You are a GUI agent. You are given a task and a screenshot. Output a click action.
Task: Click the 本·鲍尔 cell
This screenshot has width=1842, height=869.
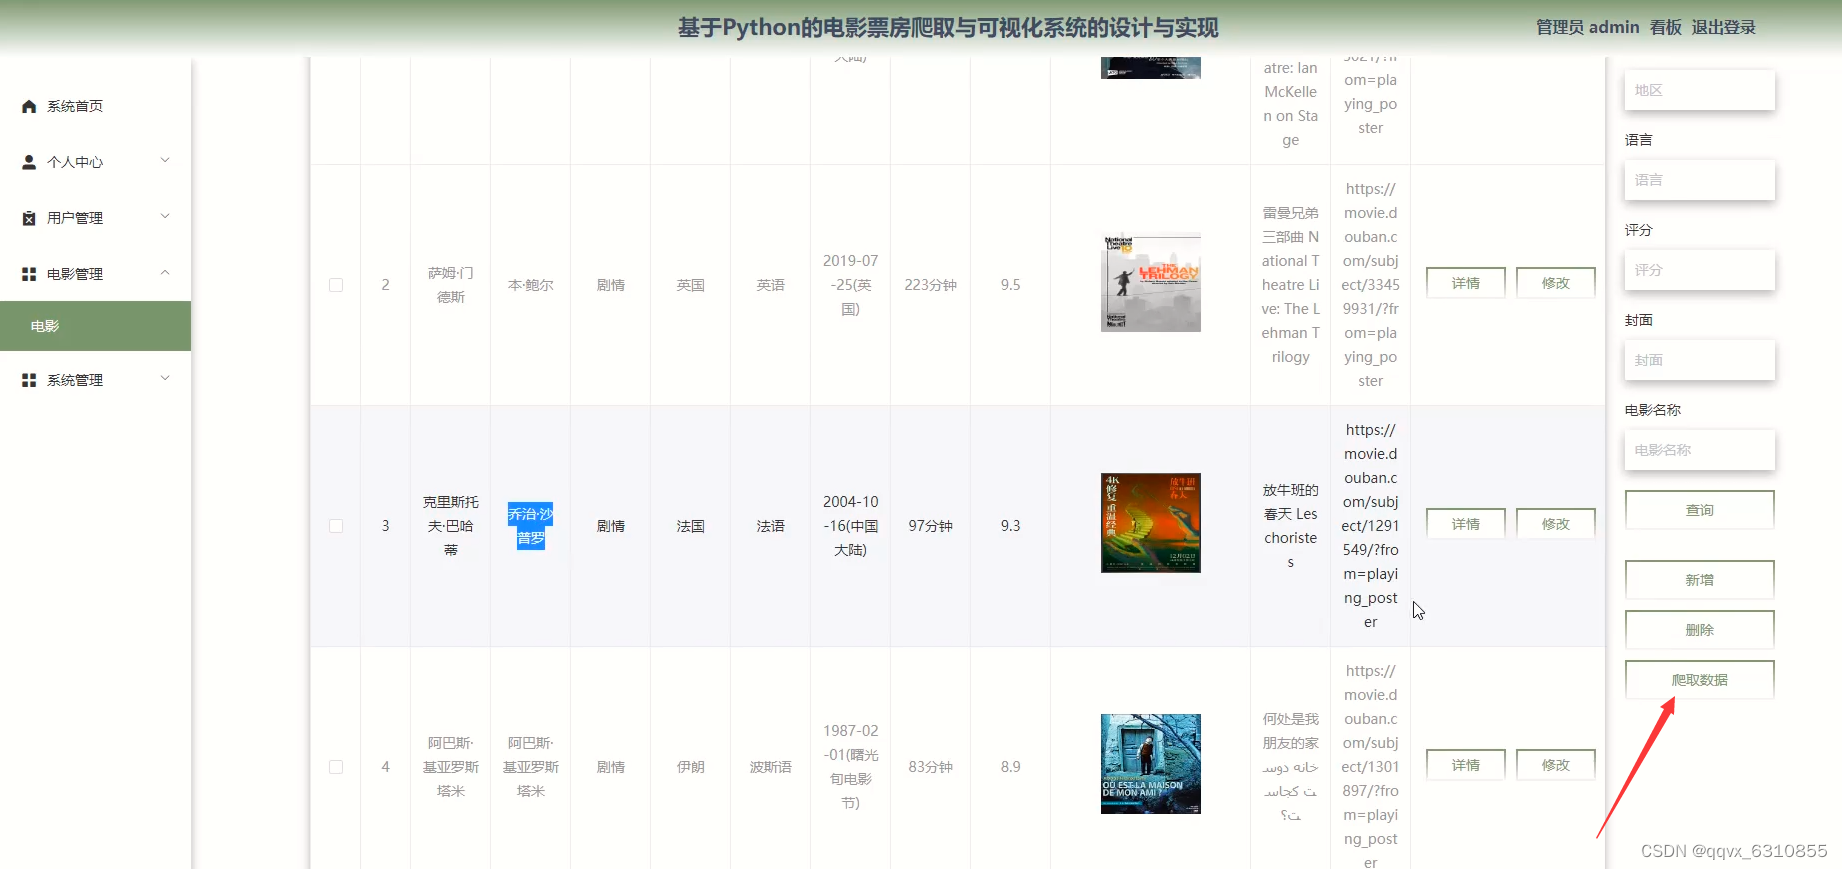click(531, 285)
